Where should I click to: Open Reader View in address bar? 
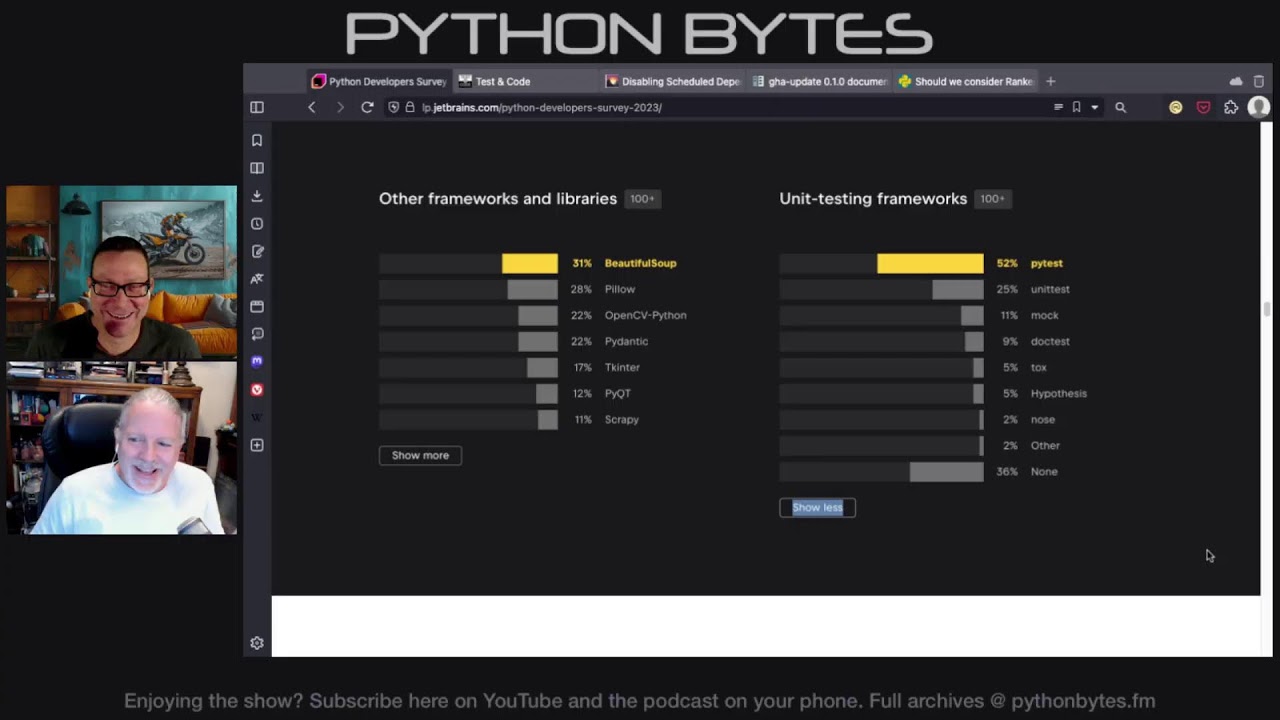coord(1058,107)
